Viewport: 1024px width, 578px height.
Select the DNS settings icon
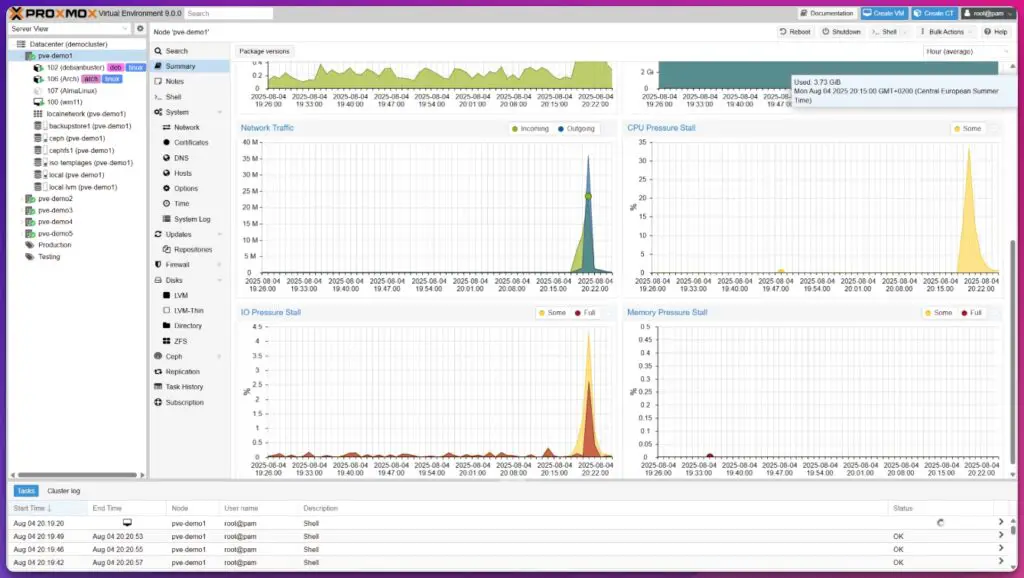(182, 158)
